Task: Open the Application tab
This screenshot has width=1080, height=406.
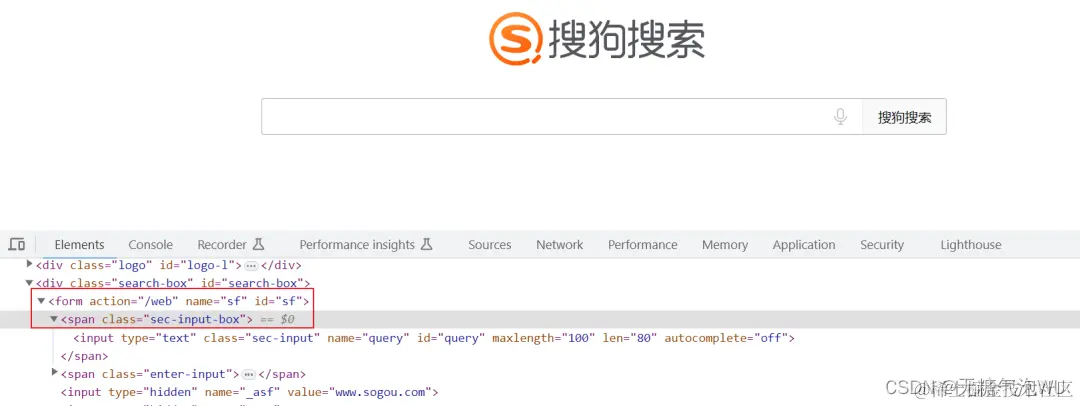Action: click(804, 245)
